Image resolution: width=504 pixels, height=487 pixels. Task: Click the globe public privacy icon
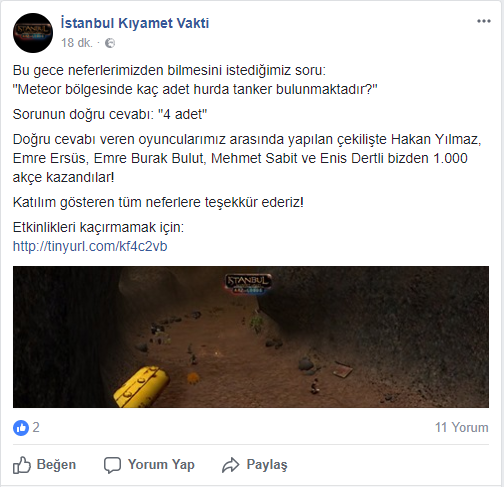(x=110, y=43)
